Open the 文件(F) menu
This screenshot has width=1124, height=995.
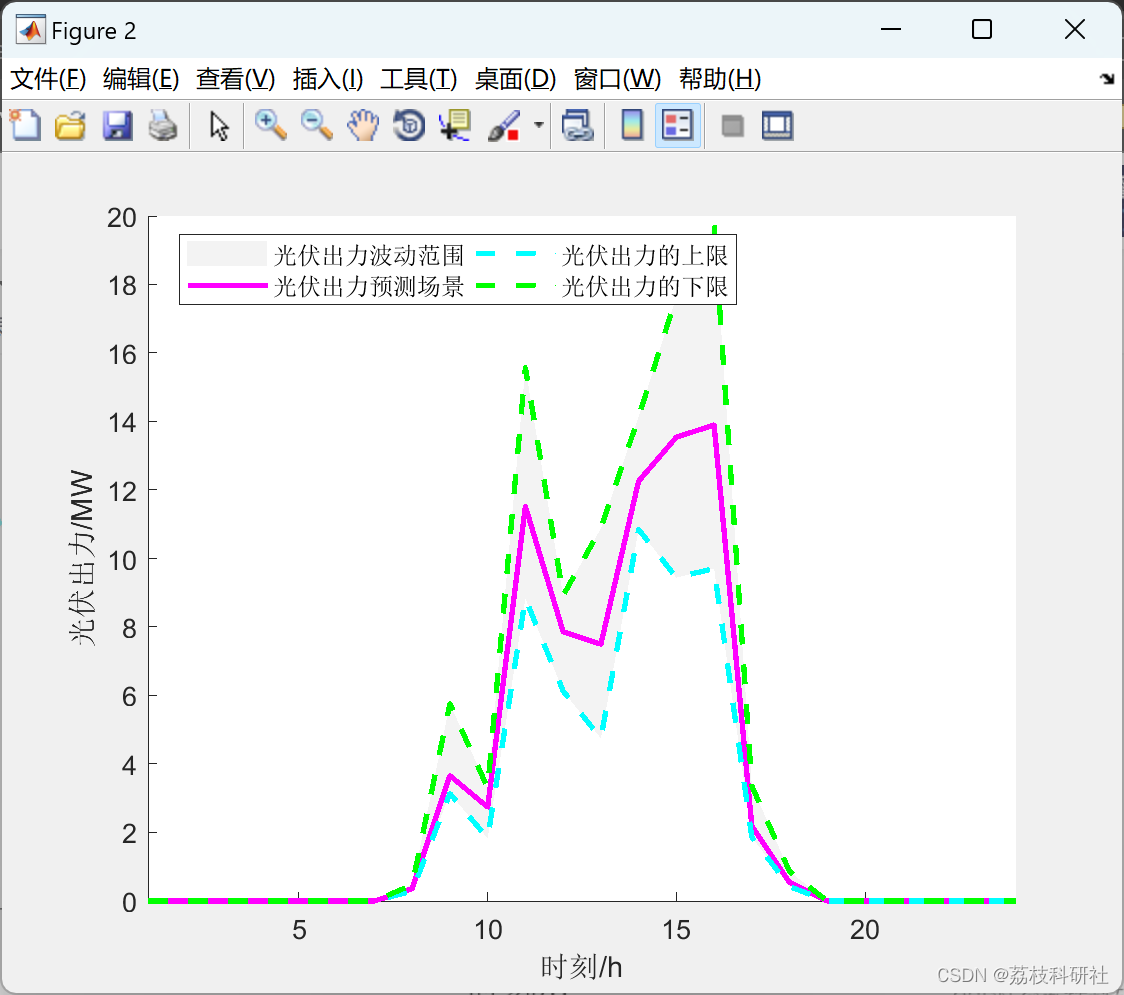(x=48, y=79)
